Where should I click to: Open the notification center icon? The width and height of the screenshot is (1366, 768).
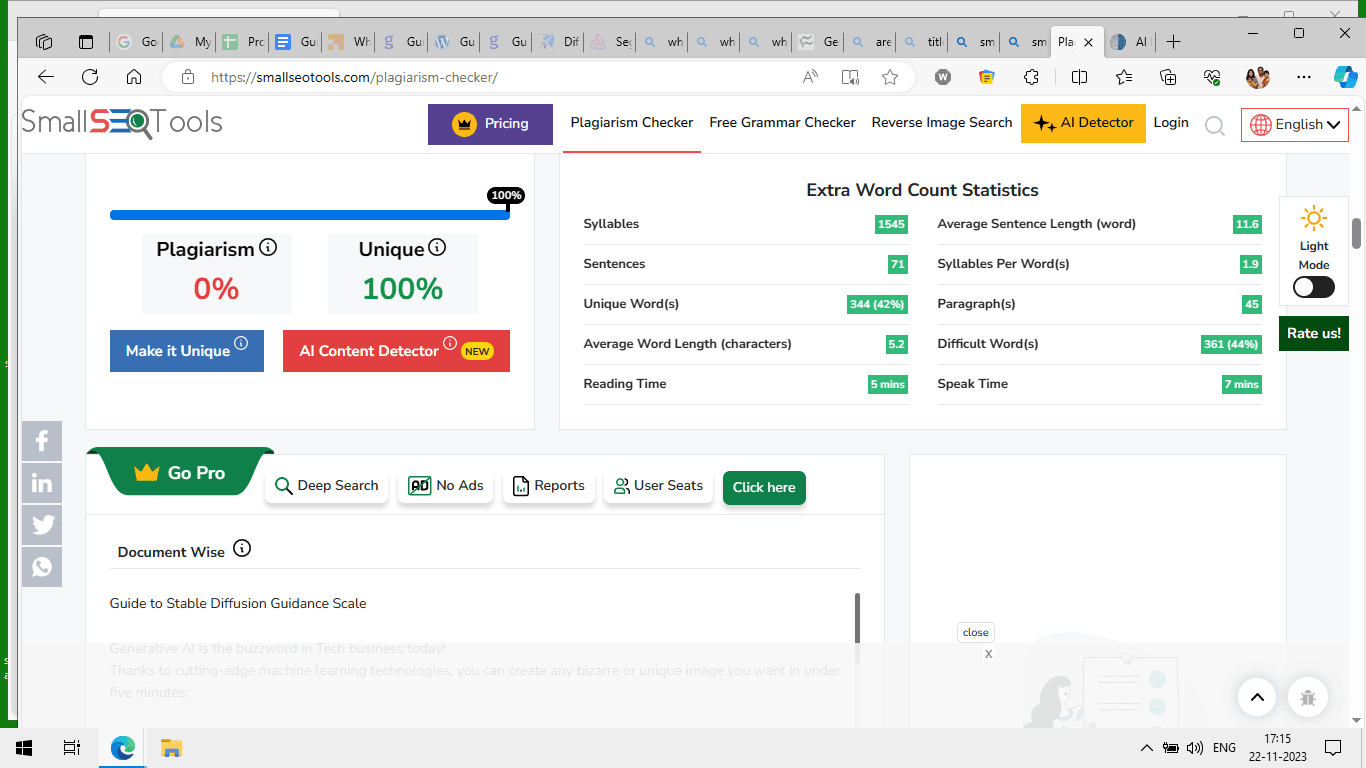pyautogui.click(x=1332, y=748)
